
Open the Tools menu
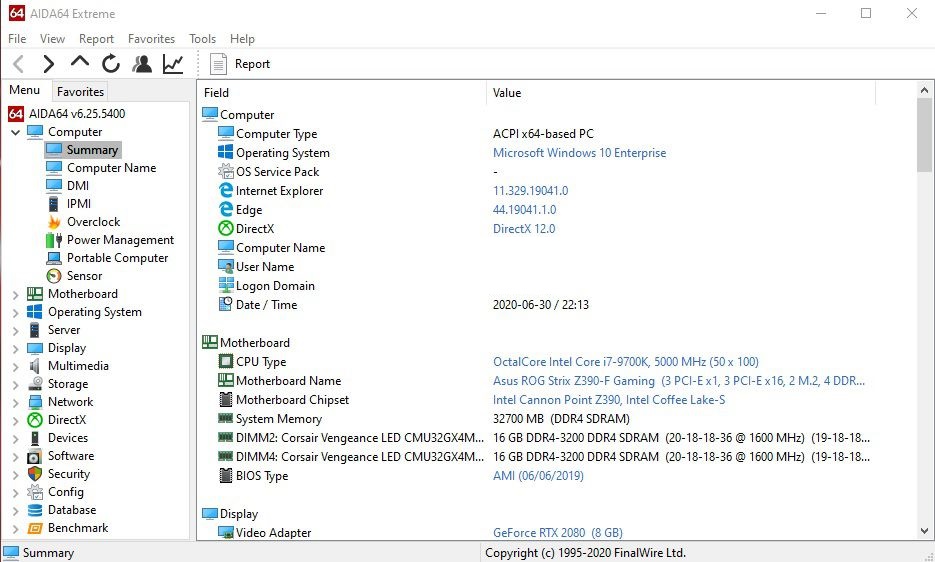(202, 39)
